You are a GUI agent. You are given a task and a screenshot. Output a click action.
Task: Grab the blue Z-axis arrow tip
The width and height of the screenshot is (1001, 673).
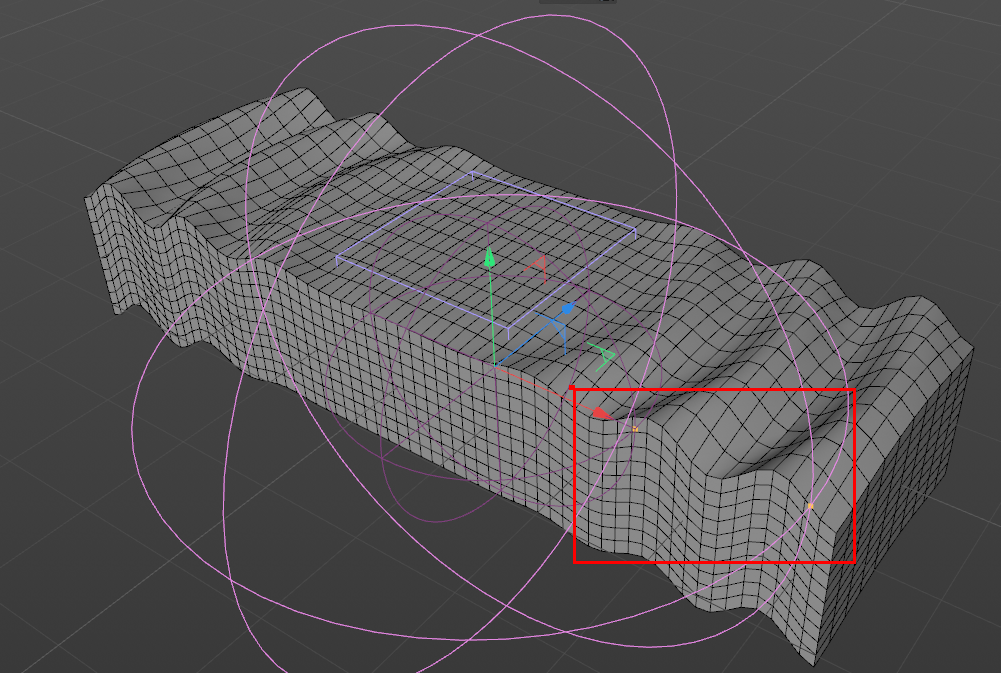[567, 309]
